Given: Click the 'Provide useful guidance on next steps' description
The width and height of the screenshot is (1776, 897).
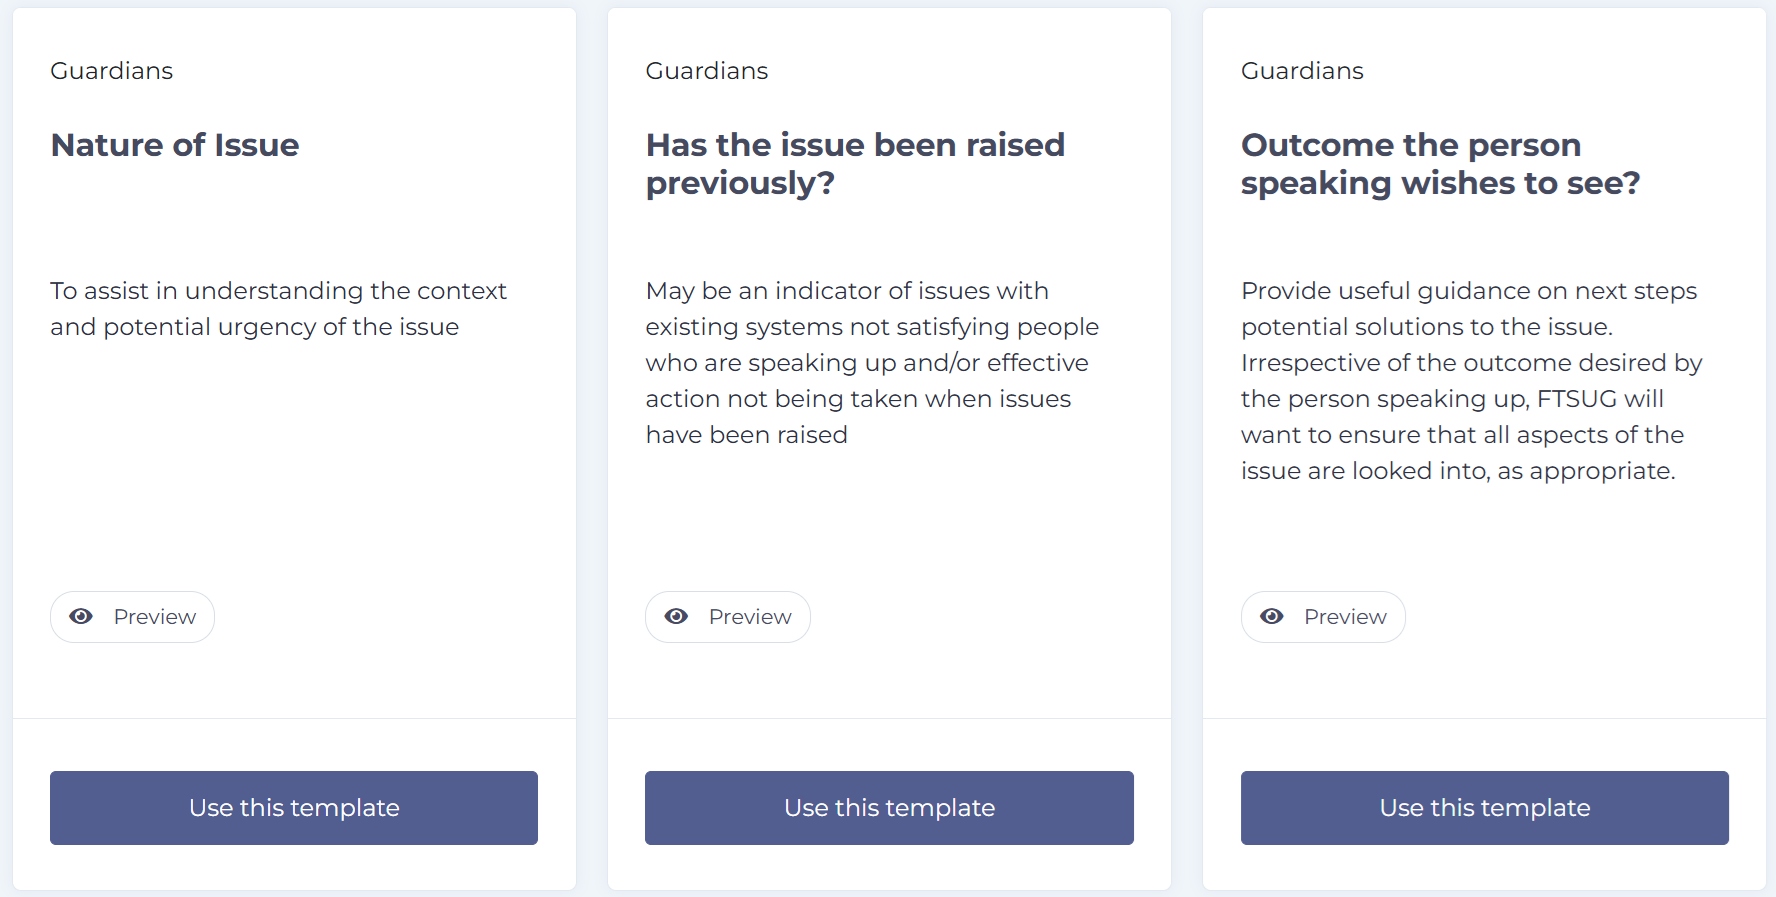Looking at the screenshot, I should click(x=1472, y=381).
